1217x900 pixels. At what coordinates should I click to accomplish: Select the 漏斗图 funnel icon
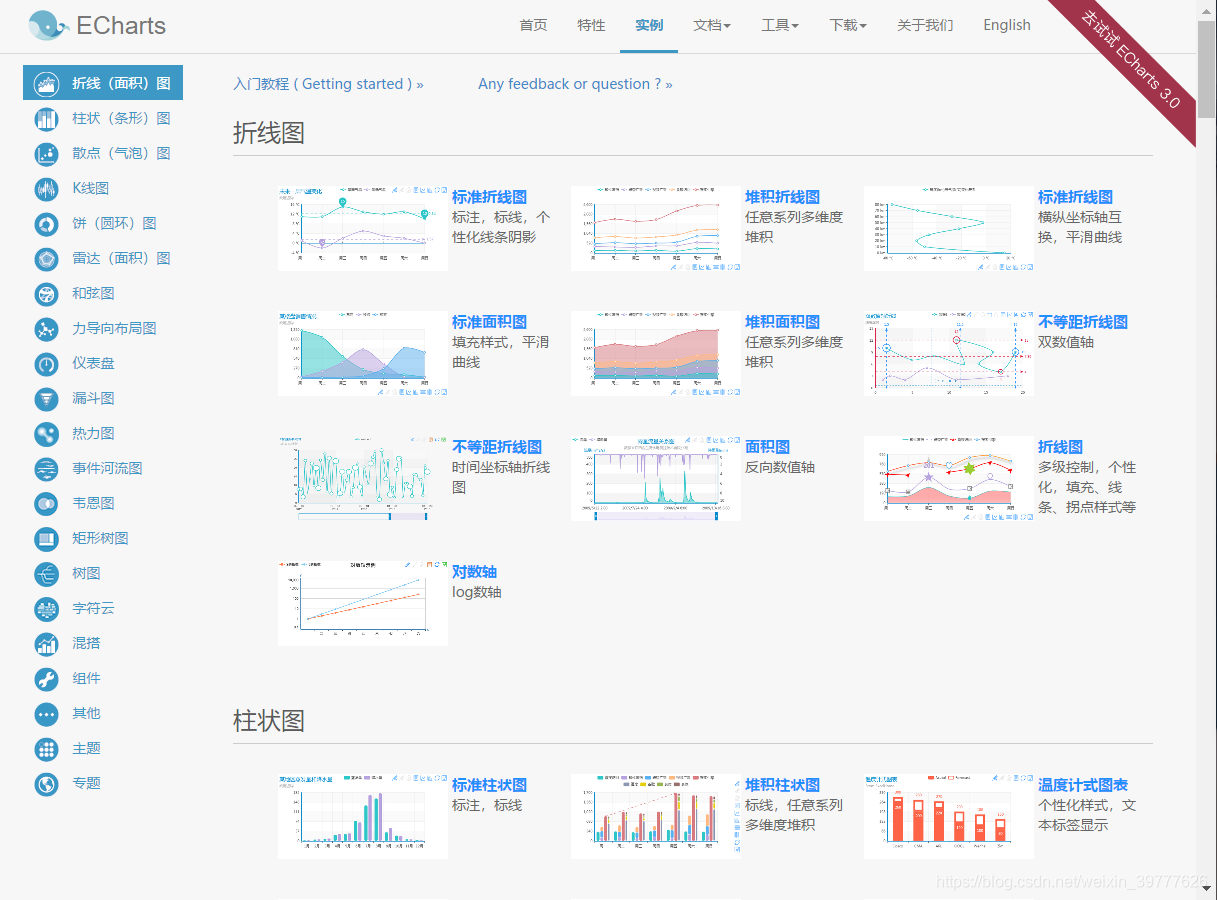point(47,399)
